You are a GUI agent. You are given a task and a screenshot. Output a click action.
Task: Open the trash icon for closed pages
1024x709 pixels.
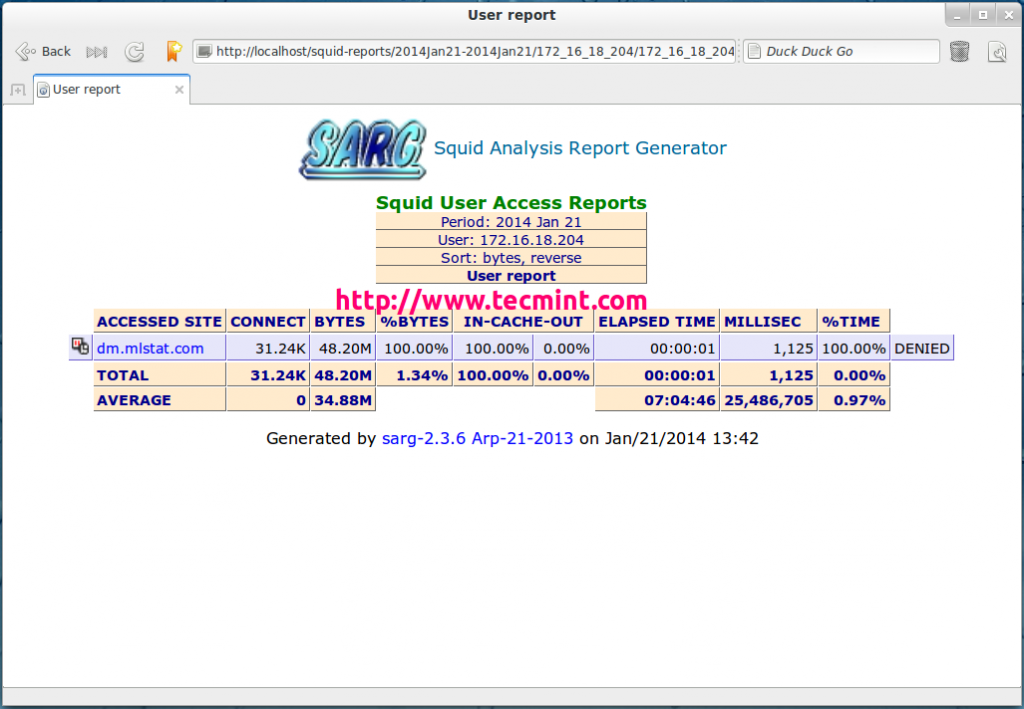tap(959, 51)
